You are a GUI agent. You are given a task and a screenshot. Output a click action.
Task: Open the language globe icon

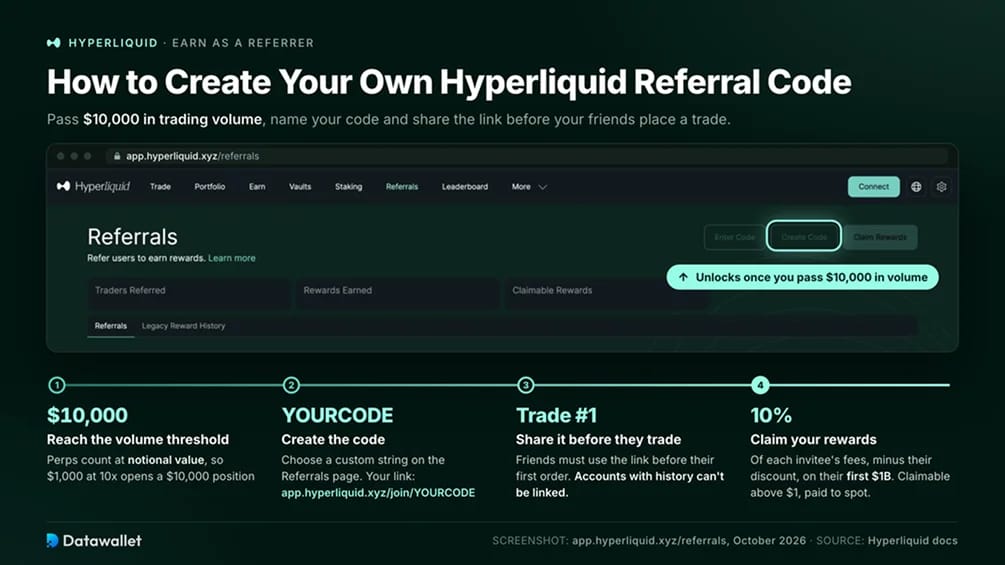coord(916,187)
